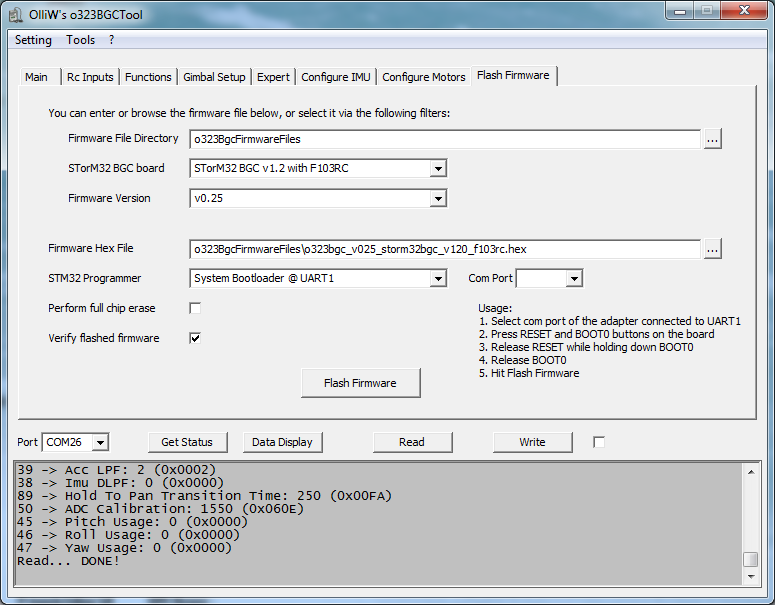This screenshot has width=775, height=605.
Task: Open the Tools menu
Action: pos(81,40)
